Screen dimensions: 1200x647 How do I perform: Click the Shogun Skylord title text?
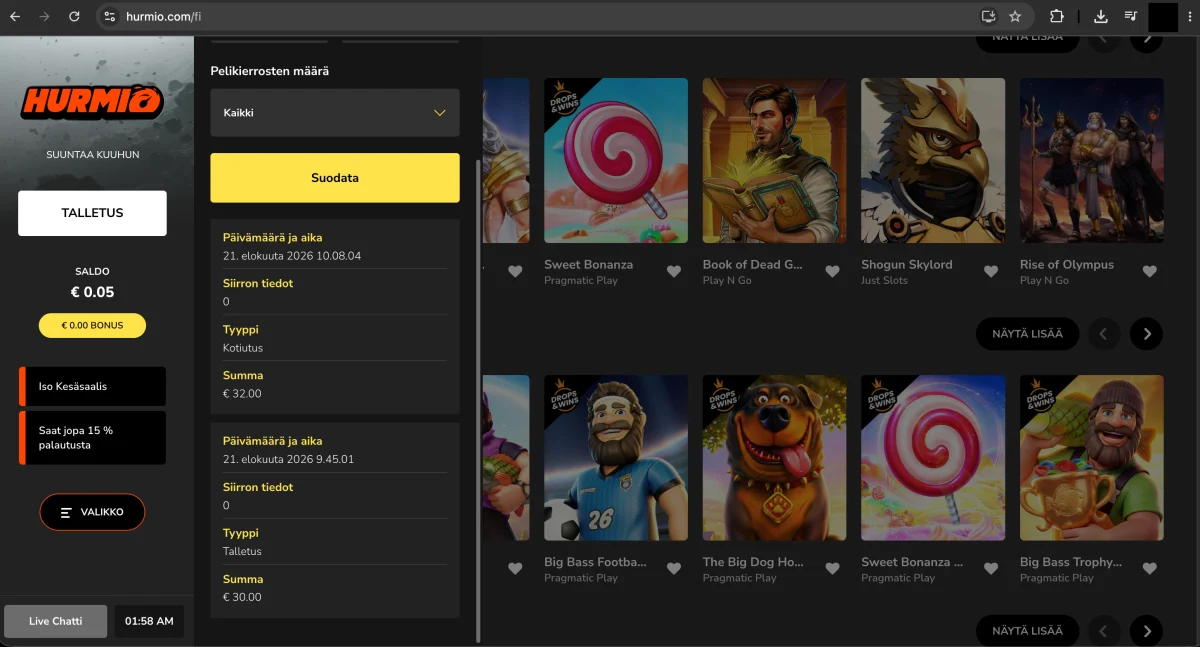pyautogui.click(x=907, y=265)
